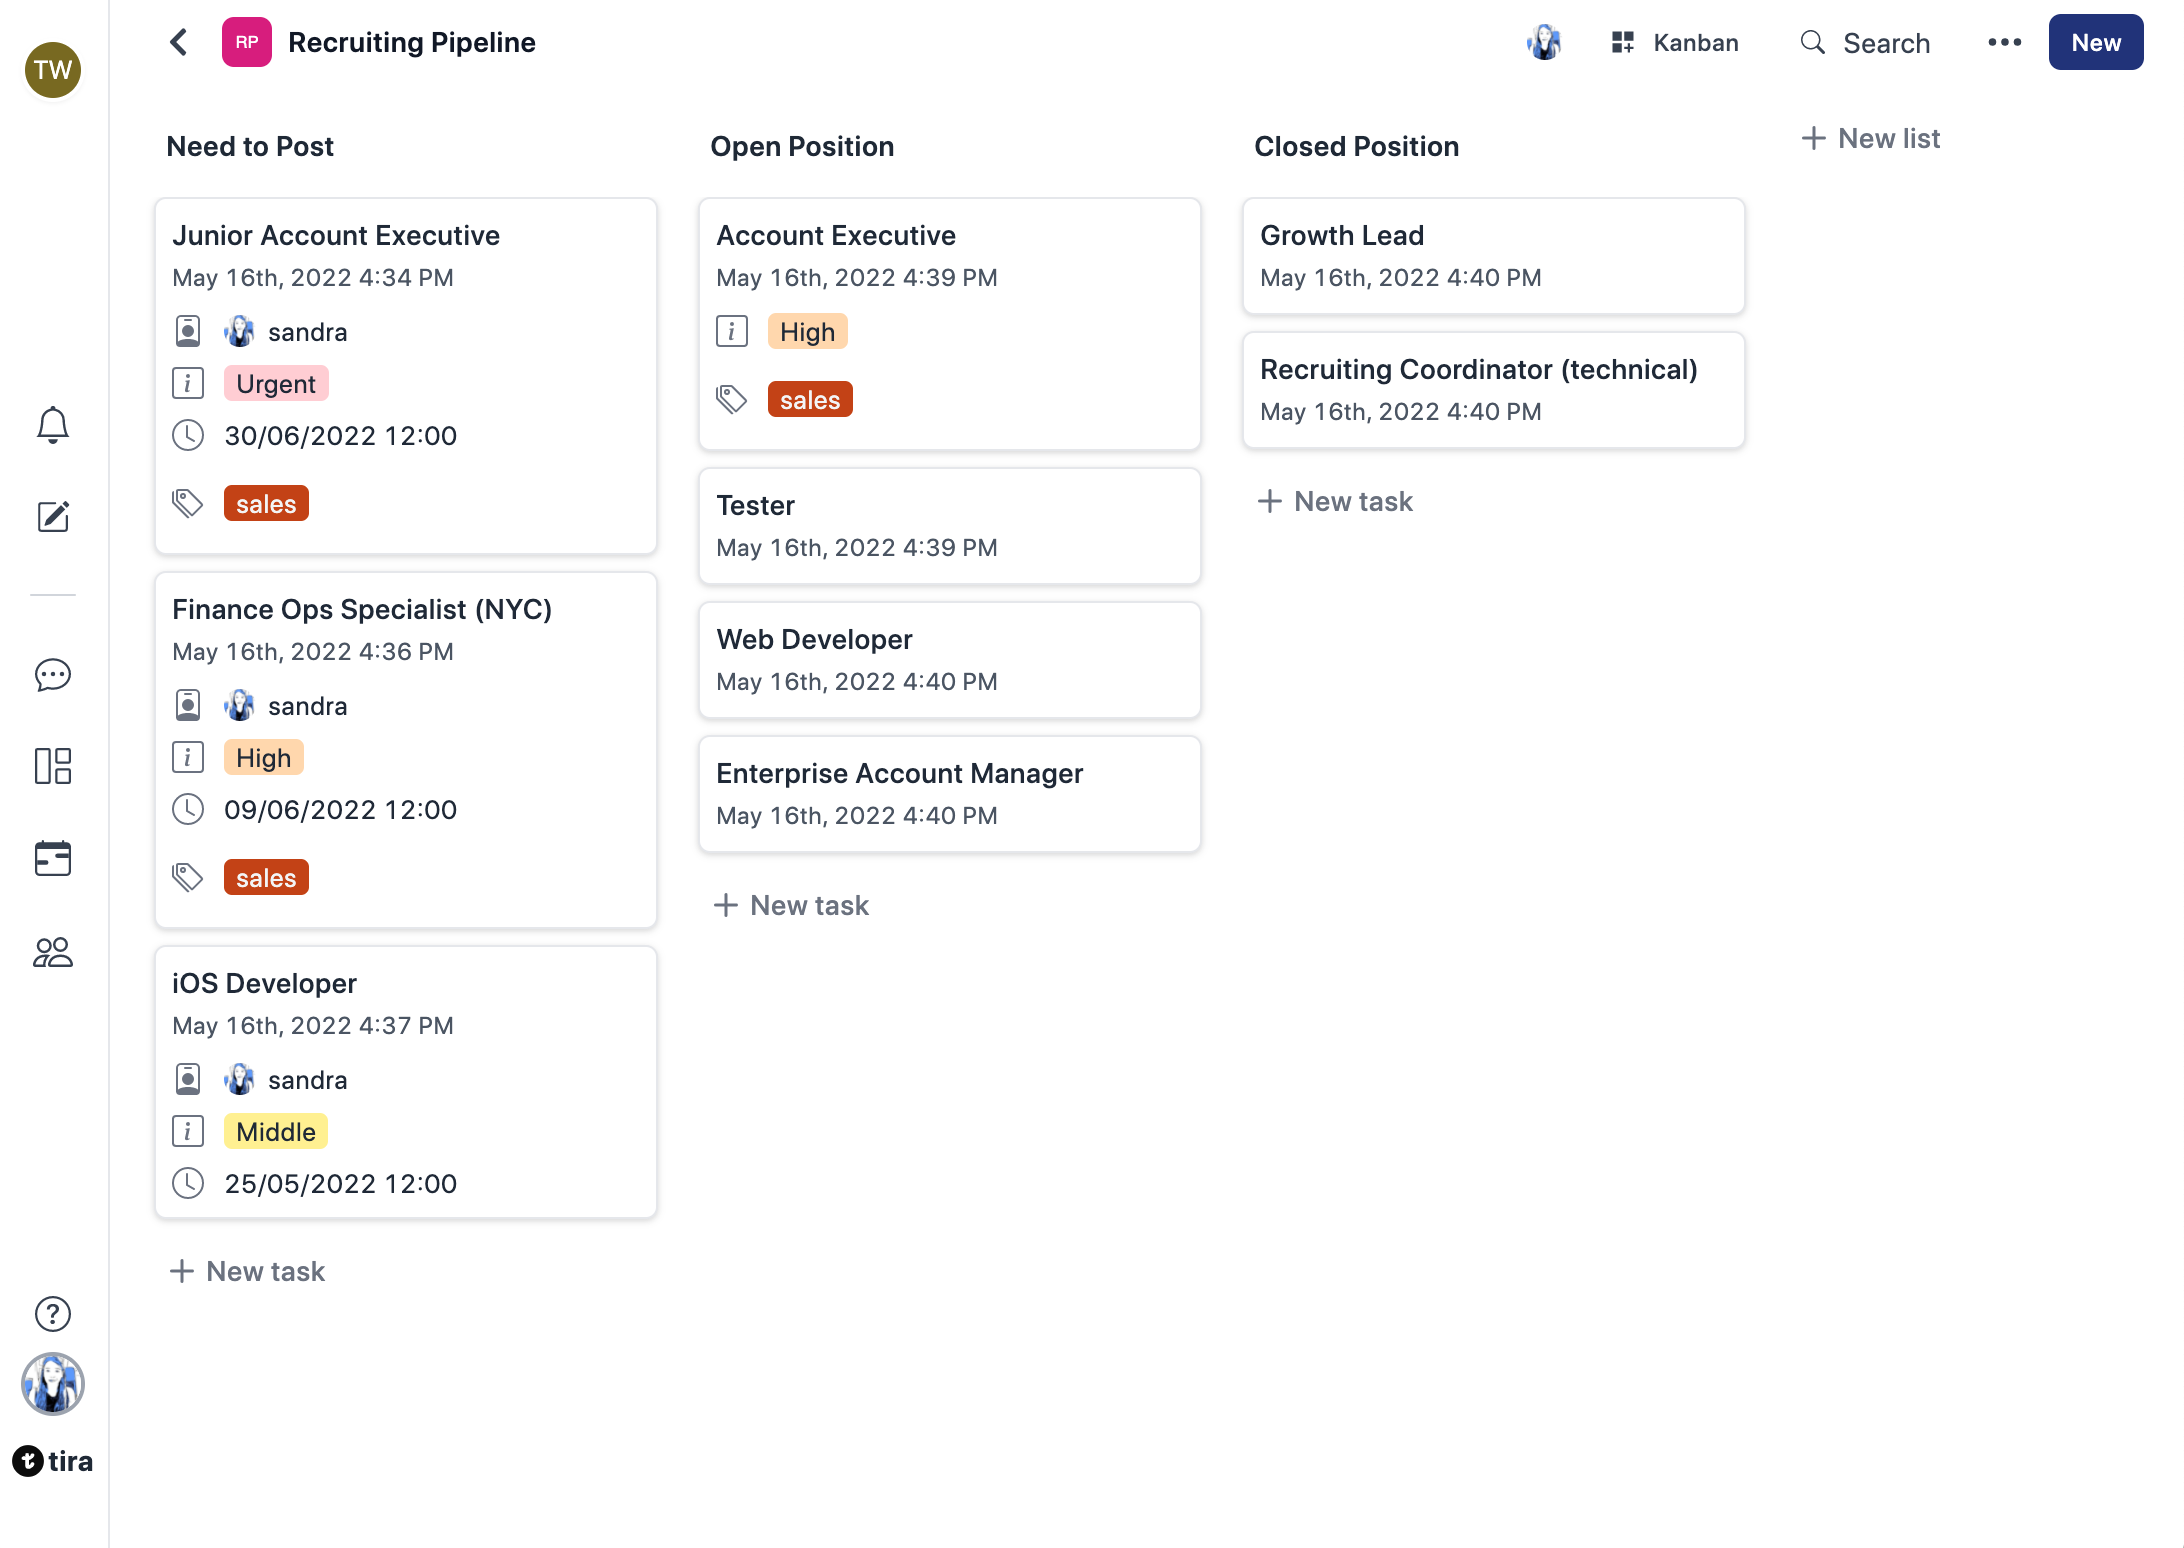The image size is (2184, 1548).
Task: Add new task under Closed Position
Action: (x=1335, y=501)
